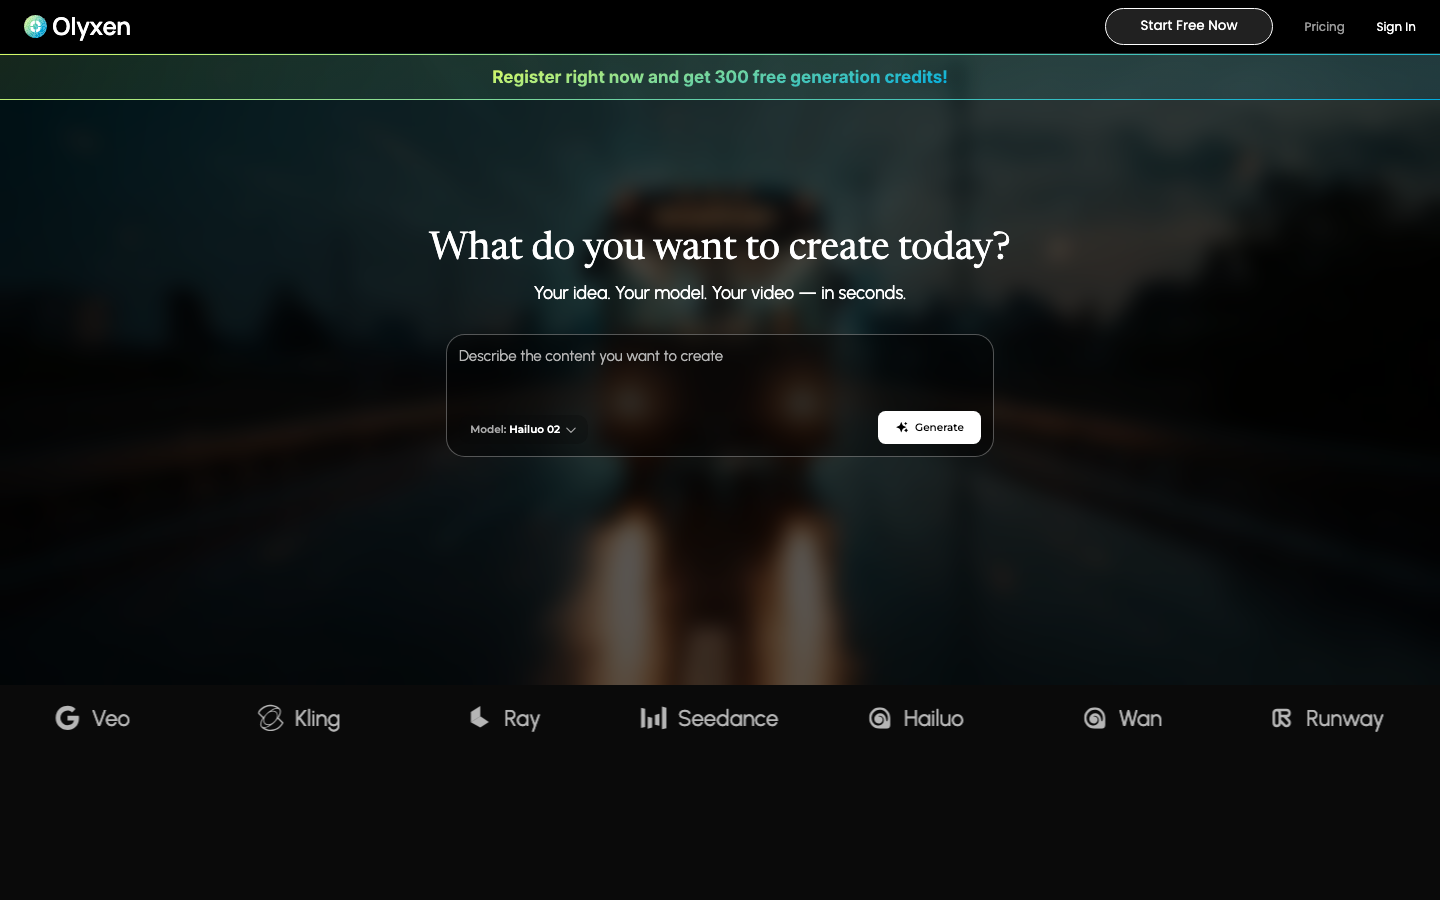The height and width of the screenshot is (900, 1440).
Task: Click the Ray model label
Action: tap(522, 719)
